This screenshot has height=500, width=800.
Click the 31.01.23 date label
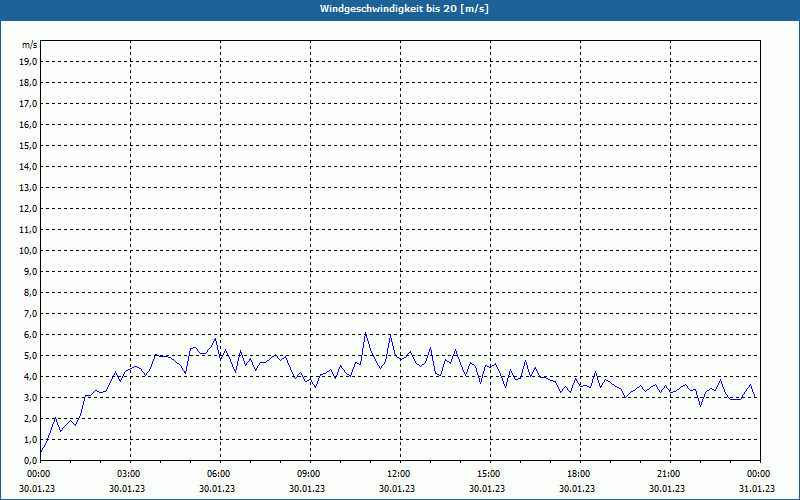click(757, 488)
